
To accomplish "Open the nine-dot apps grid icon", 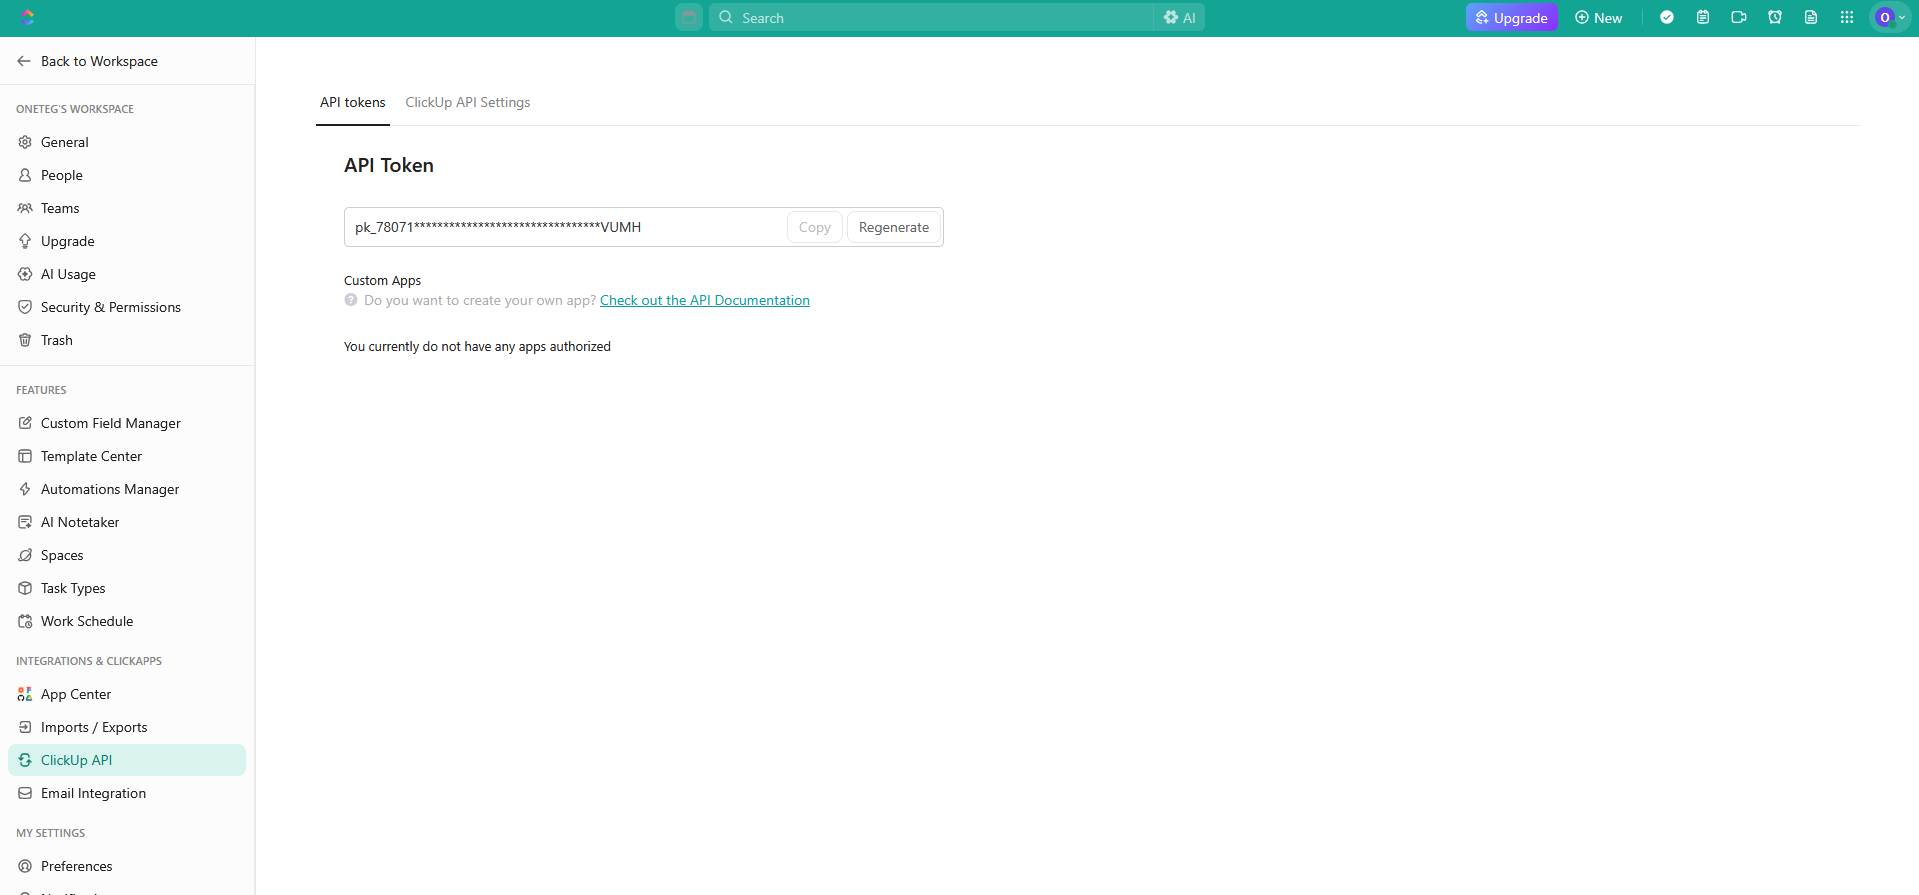I will (1847, 18).
